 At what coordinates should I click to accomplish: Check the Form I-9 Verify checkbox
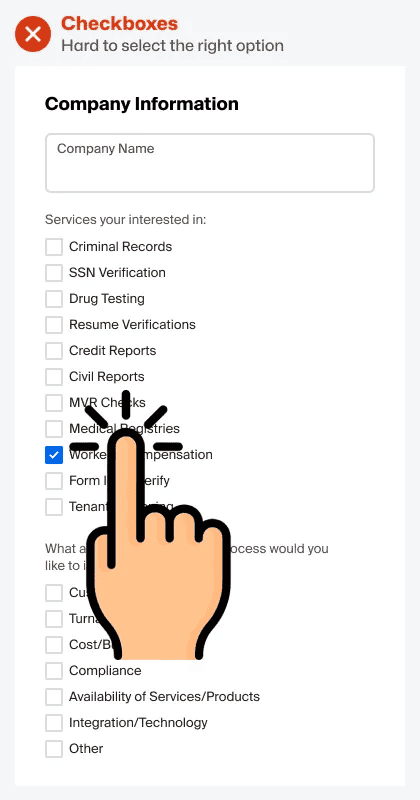(54, 481)
